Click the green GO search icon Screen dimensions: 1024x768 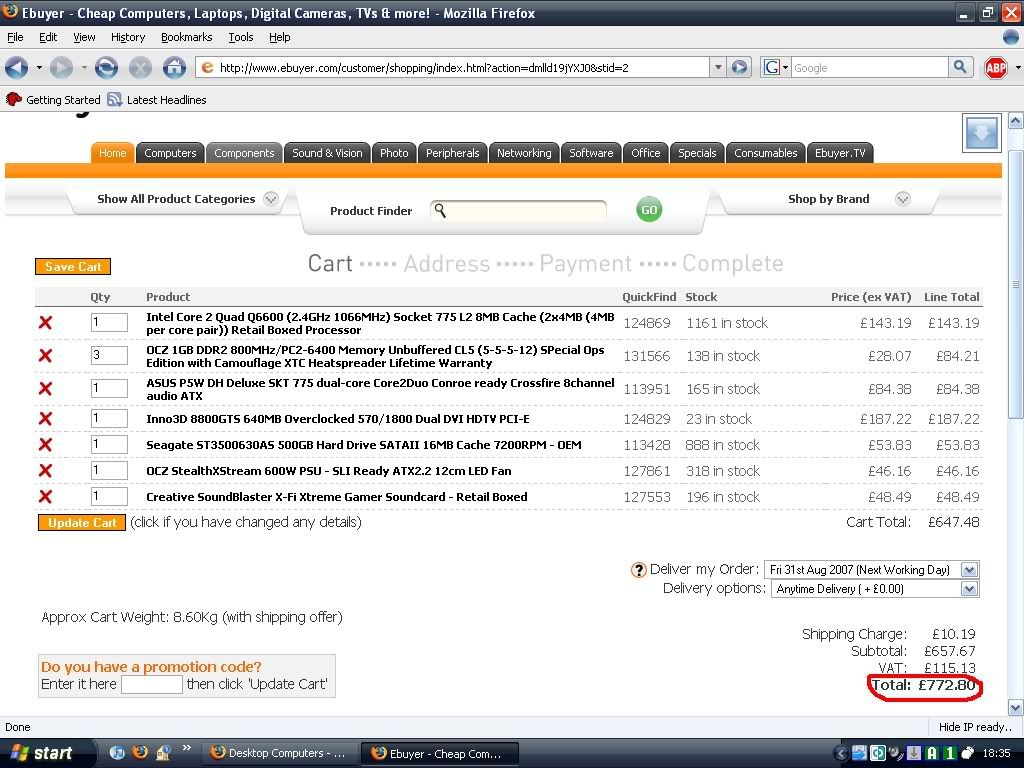point(649,210)
